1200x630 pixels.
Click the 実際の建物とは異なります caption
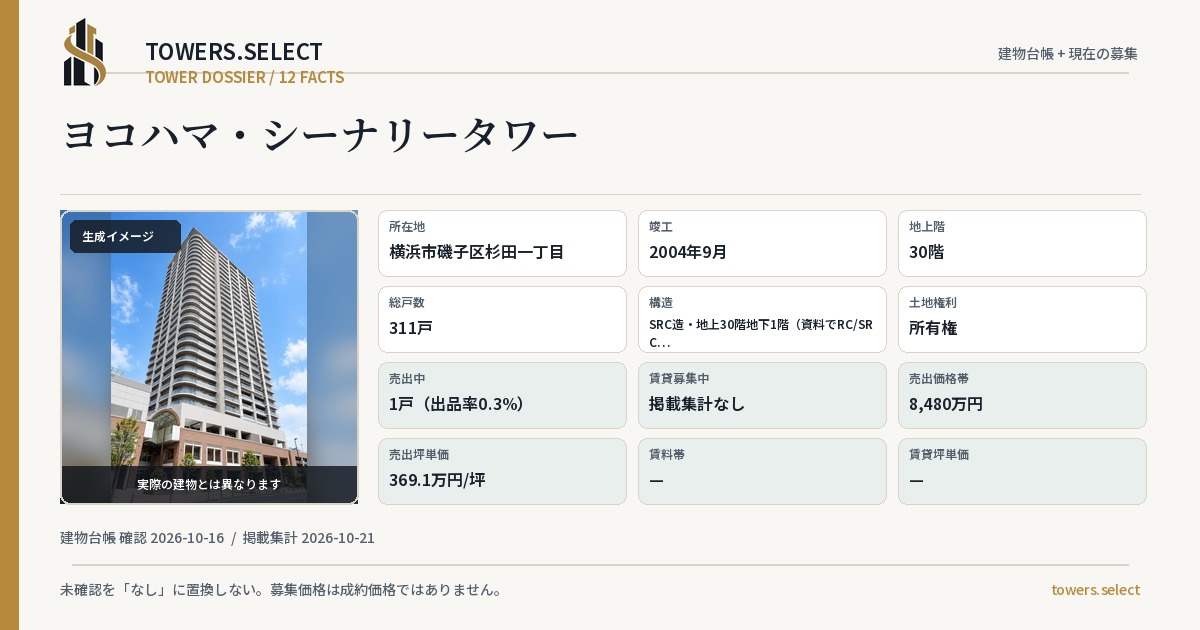pos(209,484)
